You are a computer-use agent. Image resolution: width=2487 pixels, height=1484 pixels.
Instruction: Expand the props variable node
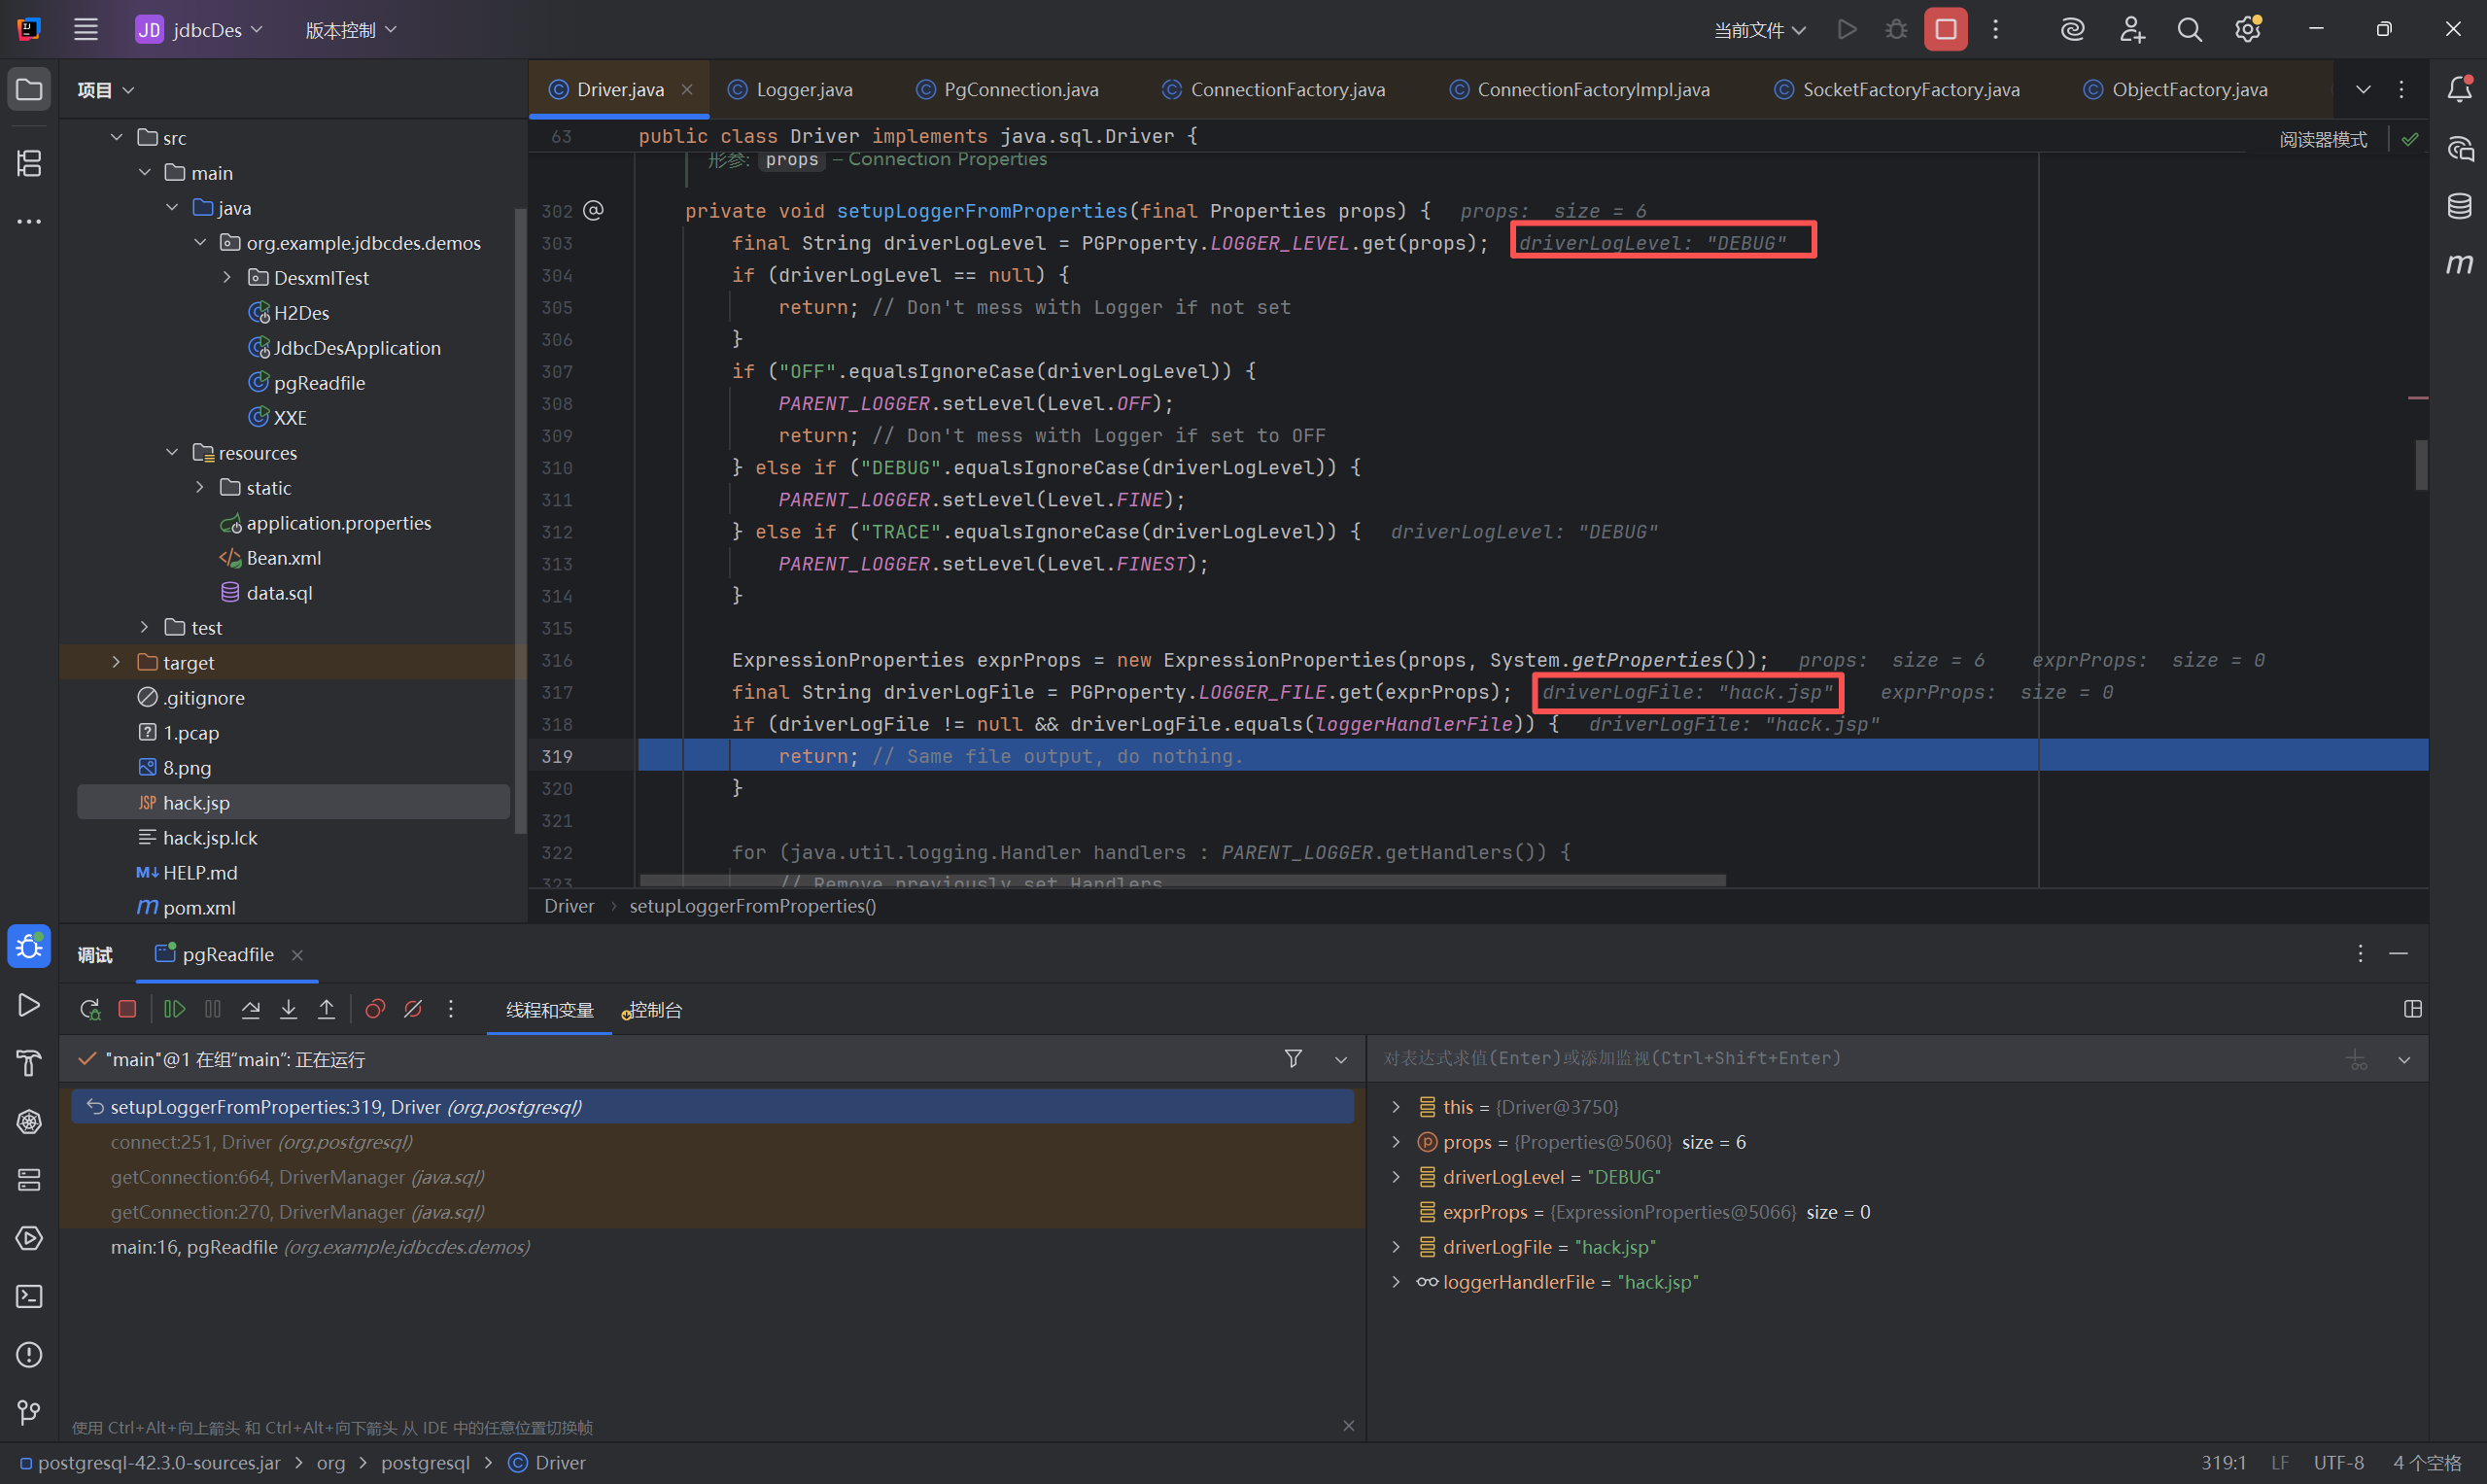1396,1142
